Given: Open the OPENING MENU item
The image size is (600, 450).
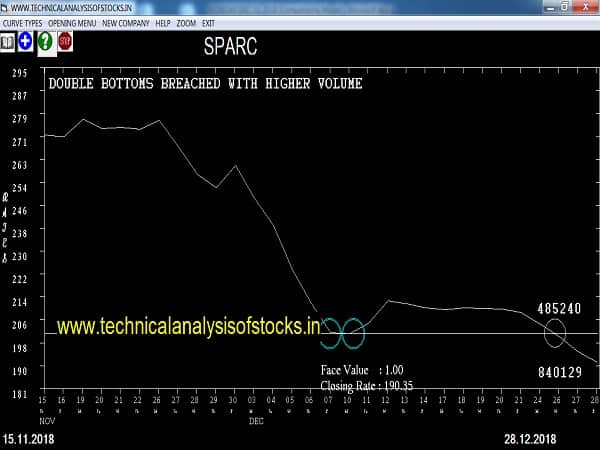Looking at the screenshot, I should 72,22.
